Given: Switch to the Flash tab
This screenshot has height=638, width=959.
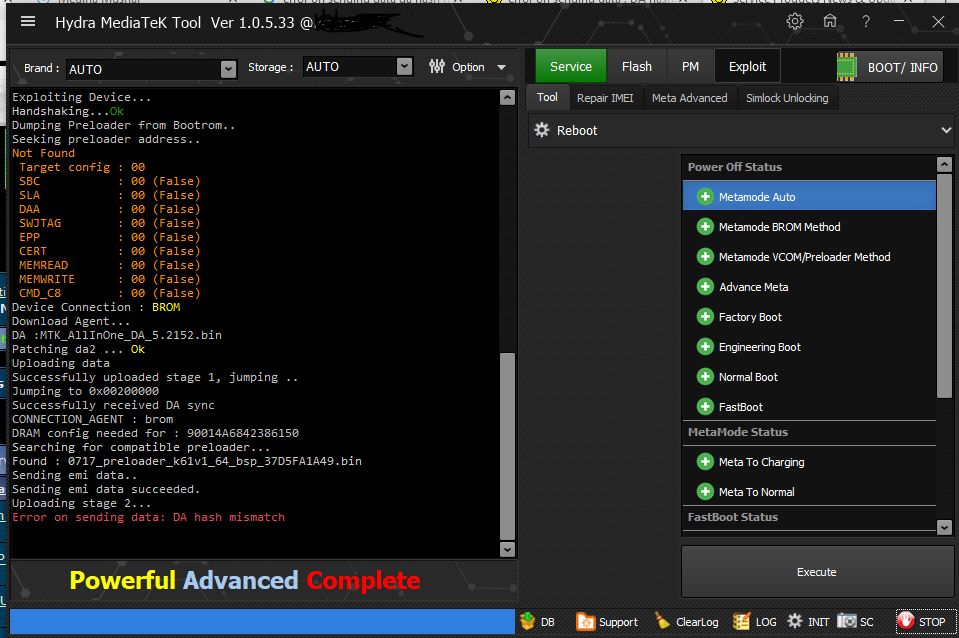Looking at the screenshot, I should (x=637, y=66).
